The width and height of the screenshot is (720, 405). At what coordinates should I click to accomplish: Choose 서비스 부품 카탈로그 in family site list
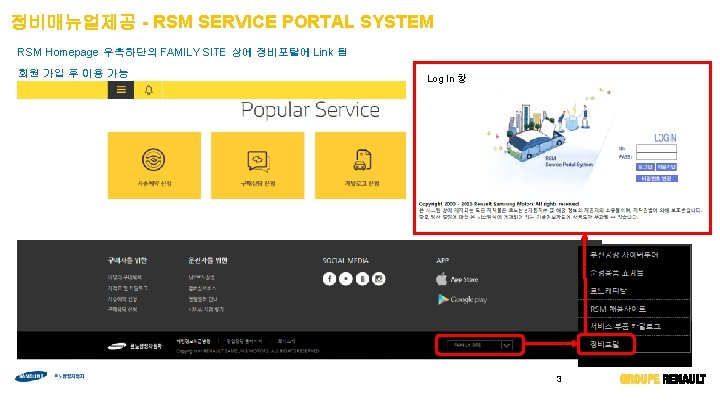coord(625,326)
